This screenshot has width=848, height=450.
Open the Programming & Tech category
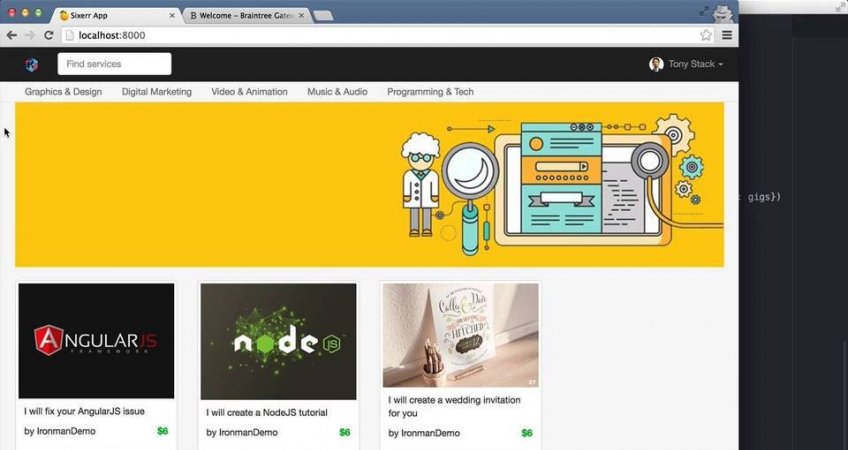[430, 92]
